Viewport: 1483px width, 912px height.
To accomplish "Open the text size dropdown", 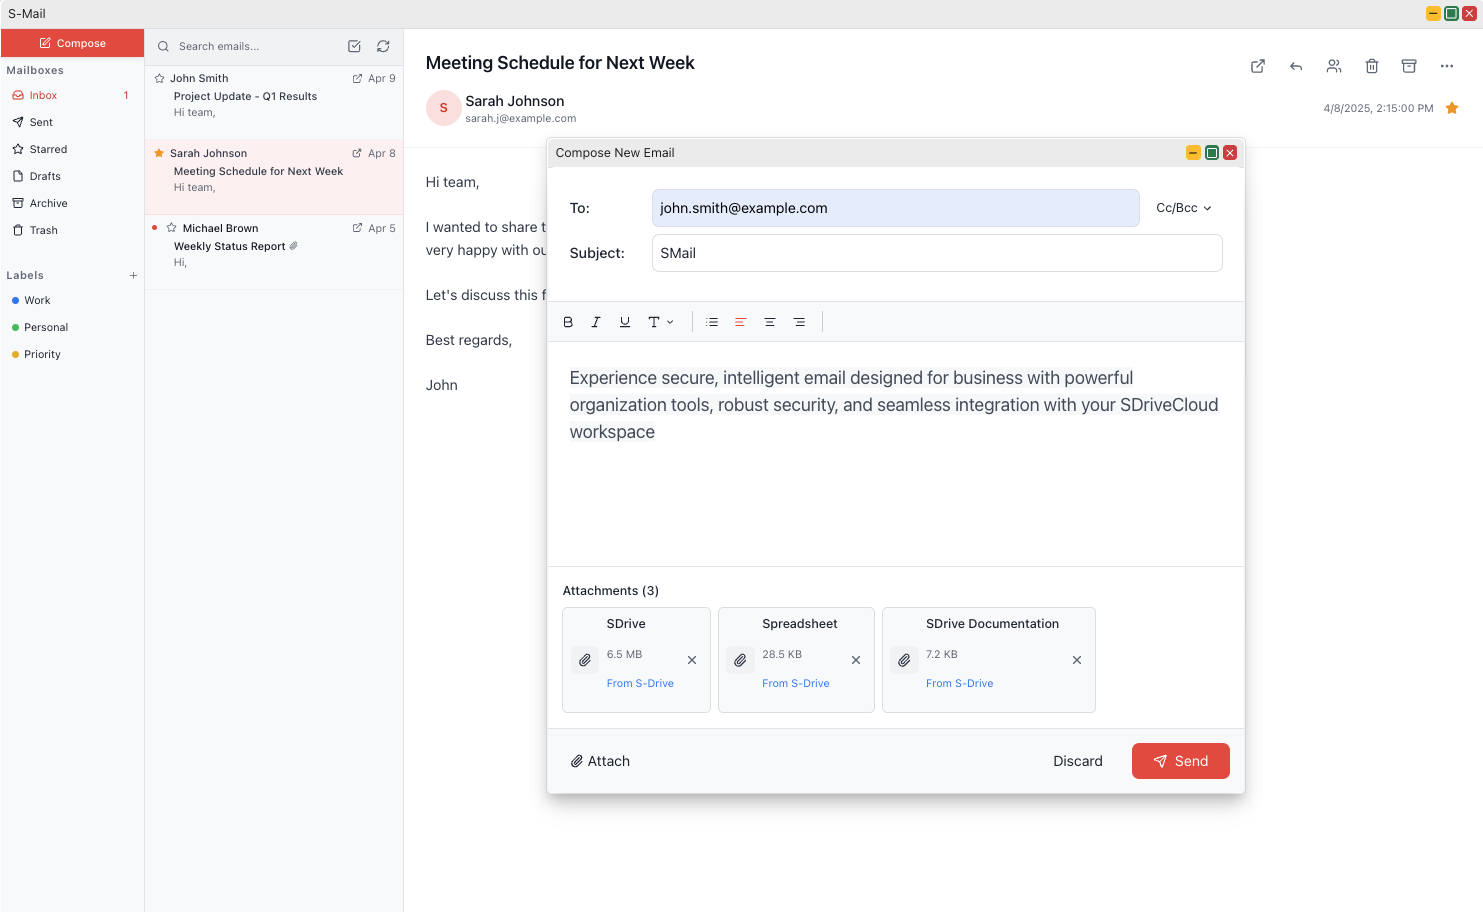I will point(660,322).
